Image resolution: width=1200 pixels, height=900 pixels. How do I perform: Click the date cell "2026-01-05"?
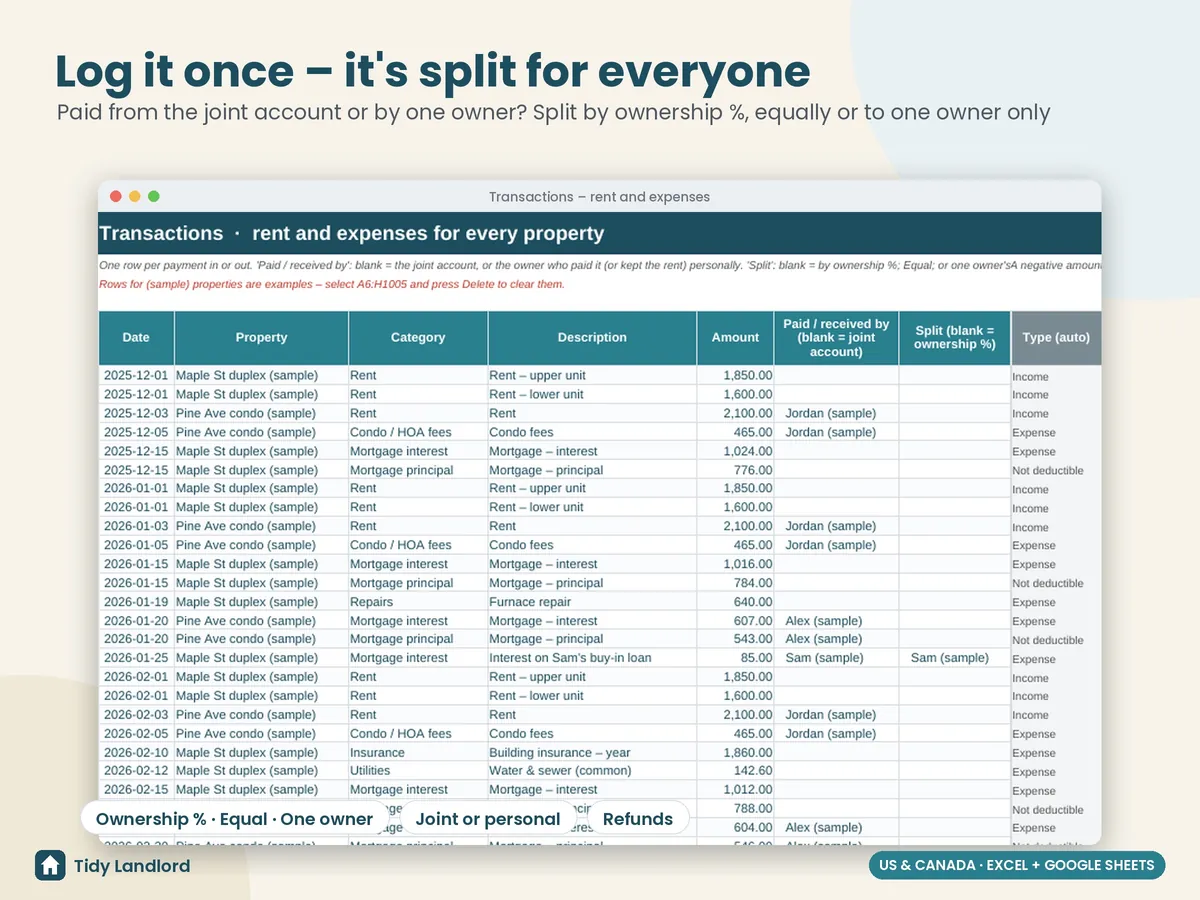(x=137, y=545)
